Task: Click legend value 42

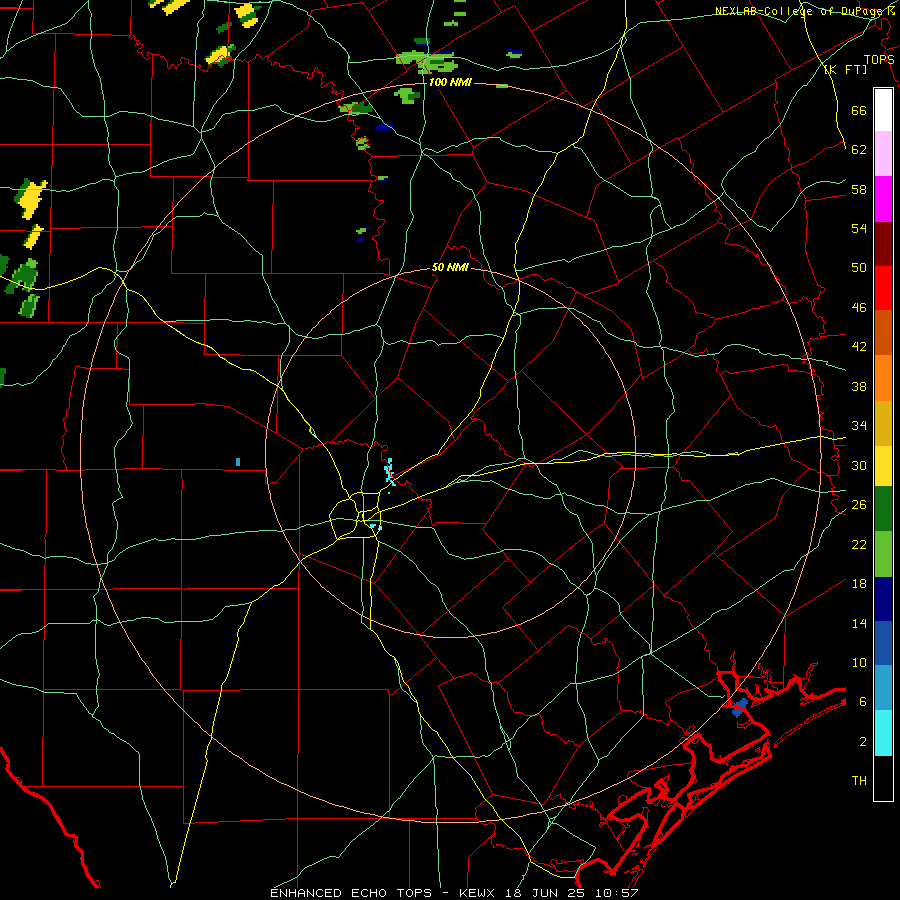Action: (859, 347)
